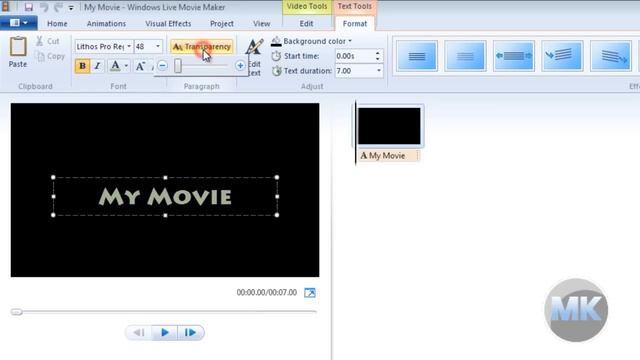Click the full screen preview icon
Viewport: 640px width, 360px height.
click(x=310, y=293)
